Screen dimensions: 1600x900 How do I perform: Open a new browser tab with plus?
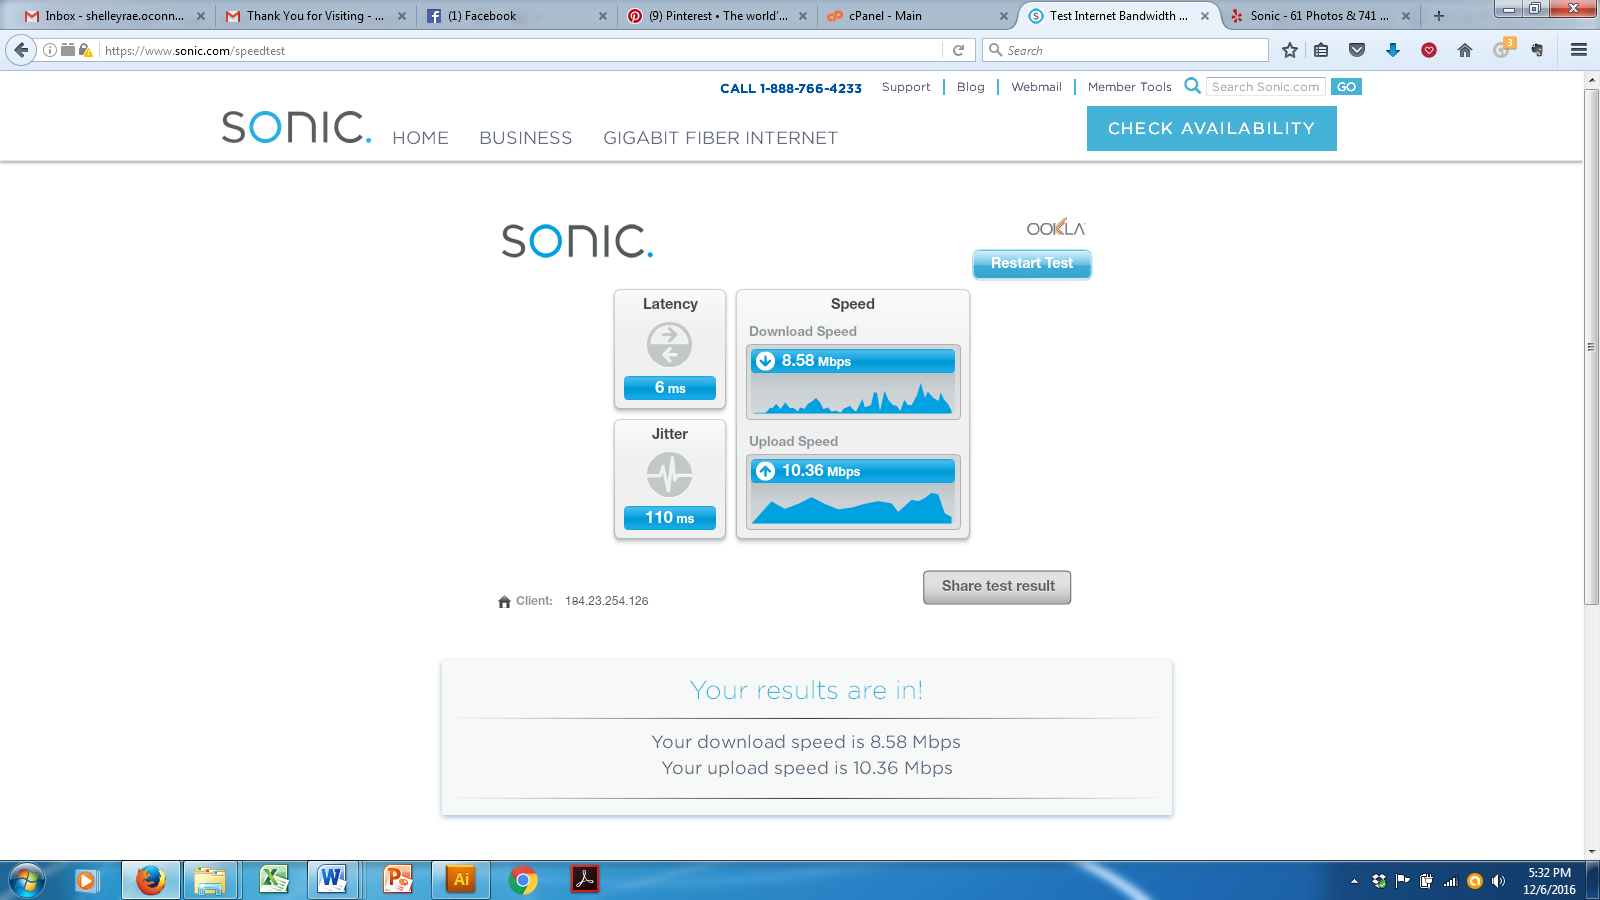pyautogui.click(x=1439, y=16)
